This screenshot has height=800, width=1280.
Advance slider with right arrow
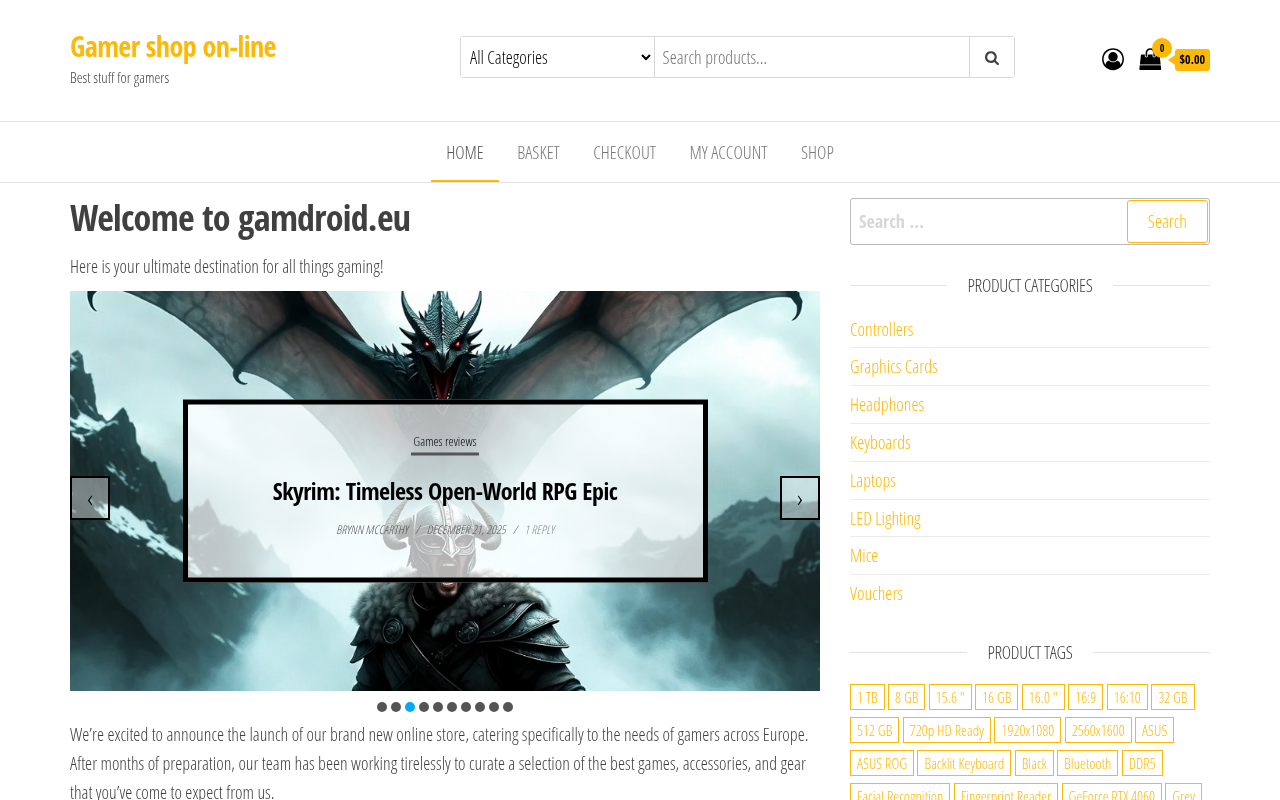800,498
